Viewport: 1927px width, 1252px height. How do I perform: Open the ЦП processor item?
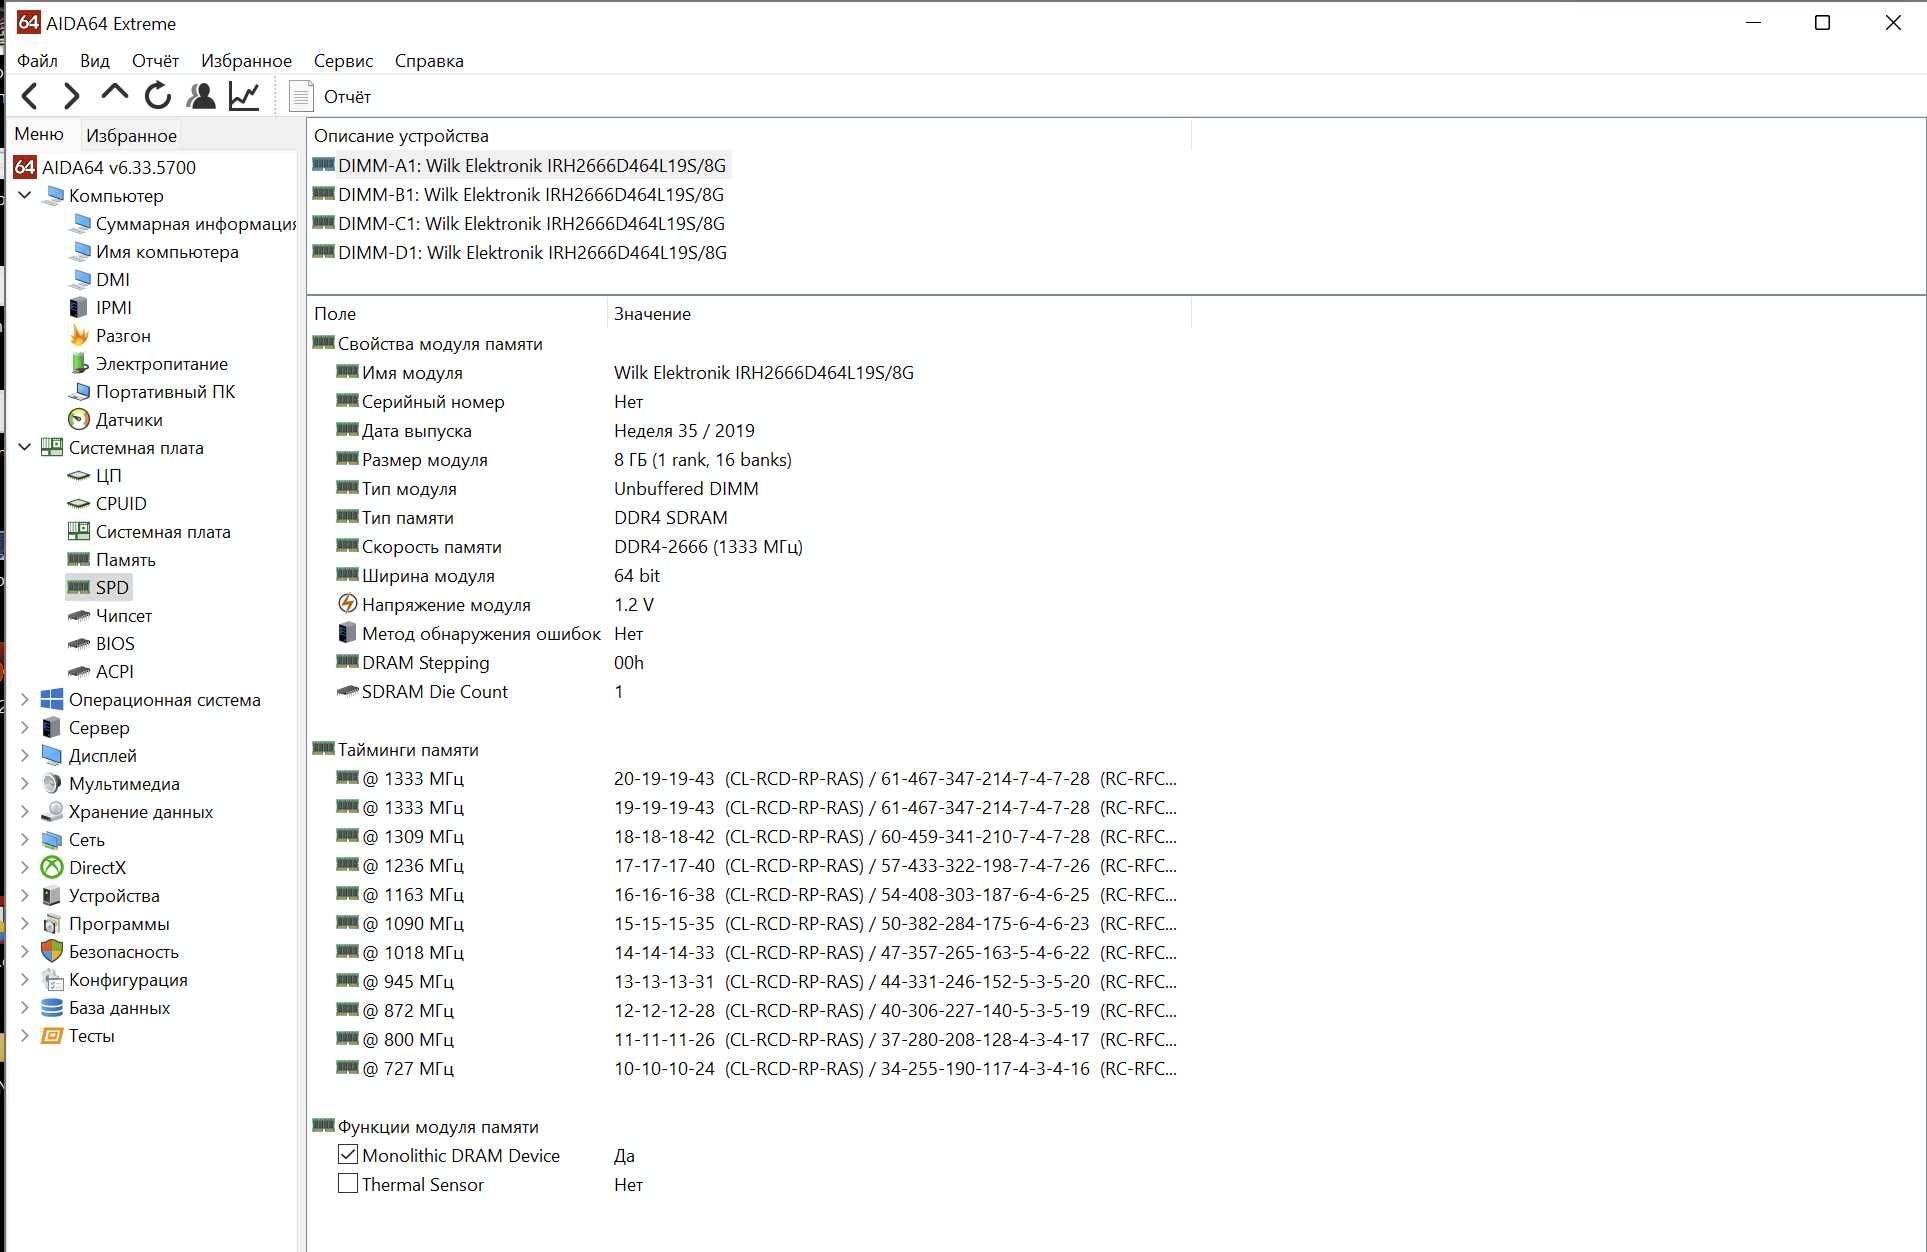tap(95, 475)
